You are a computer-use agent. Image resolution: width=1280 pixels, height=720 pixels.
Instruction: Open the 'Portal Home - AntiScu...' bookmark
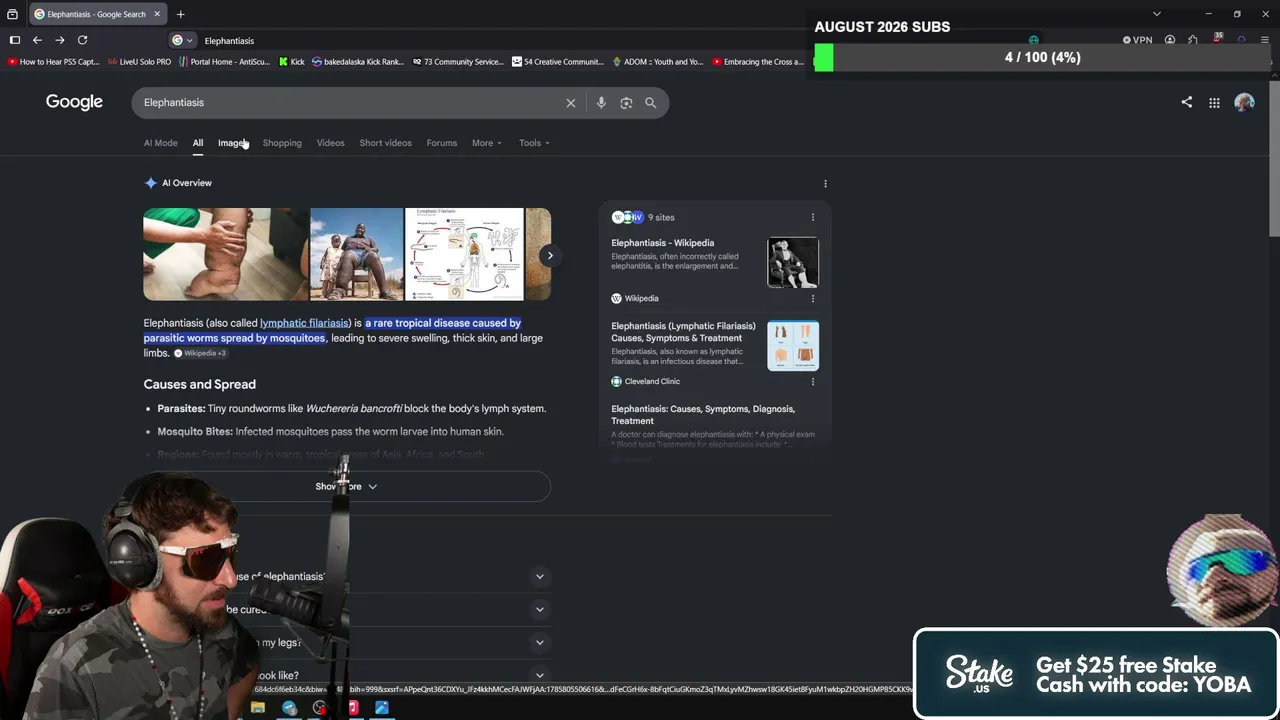224,62
